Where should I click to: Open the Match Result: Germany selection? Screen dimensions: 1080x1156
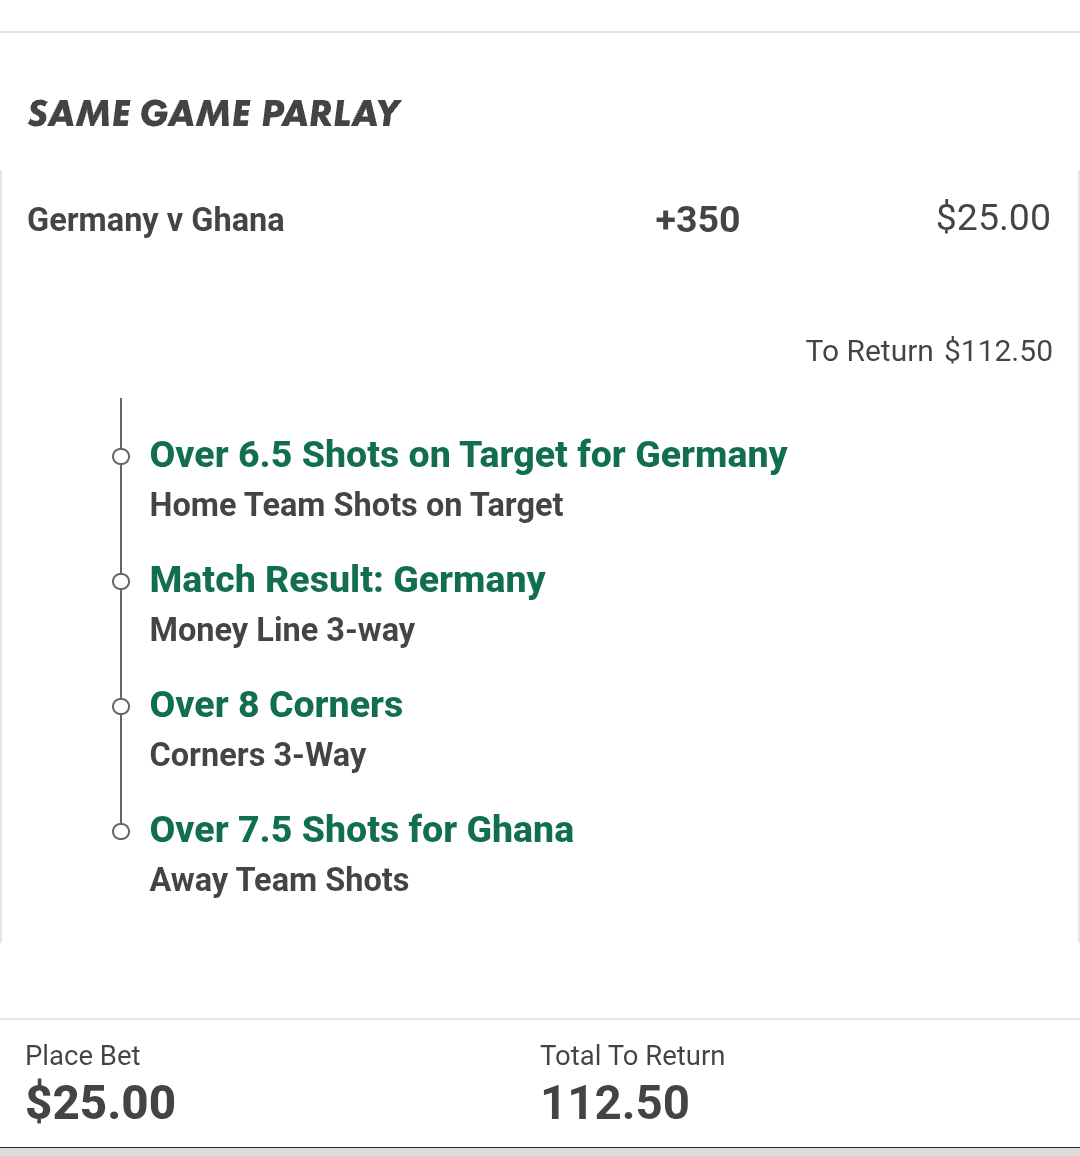click(x=347, y=580)
